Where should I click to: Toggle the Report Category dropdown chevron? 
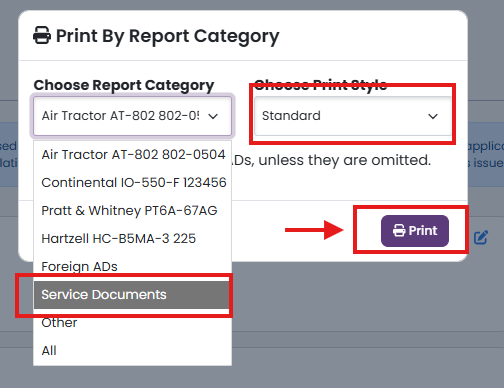(213, 116)
